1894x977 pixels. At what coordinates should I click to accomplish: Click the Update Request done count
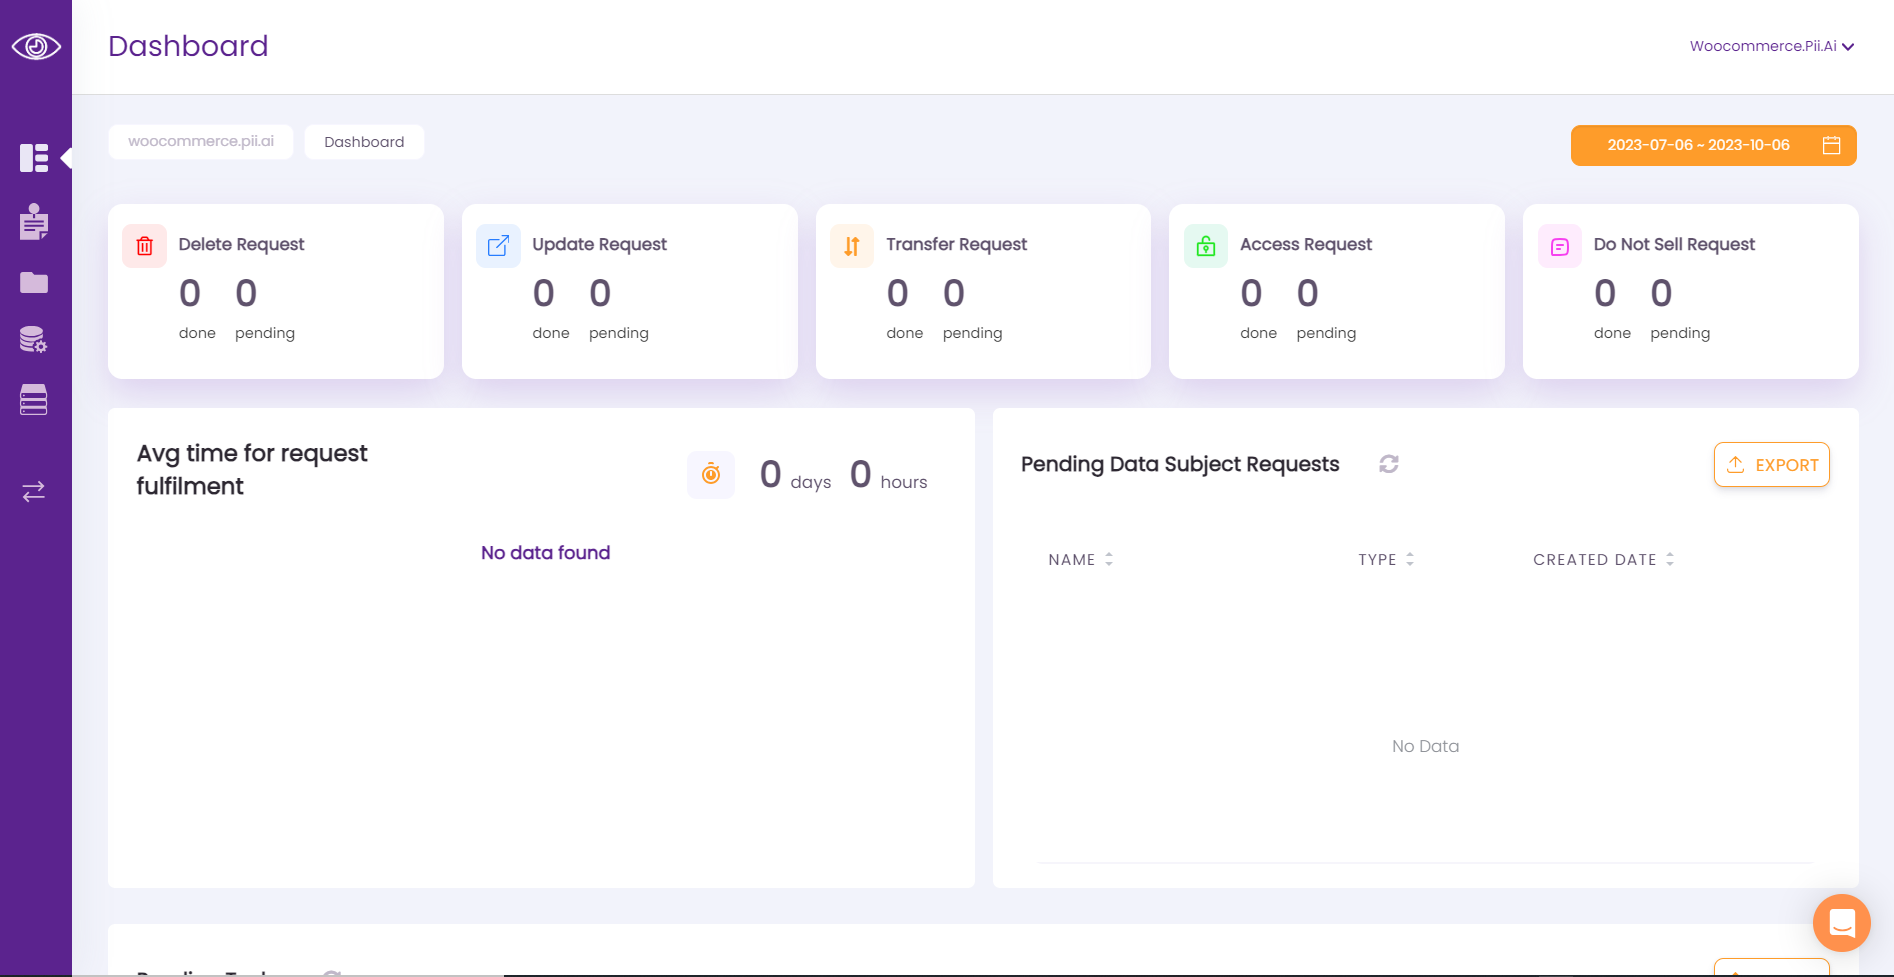543,293
